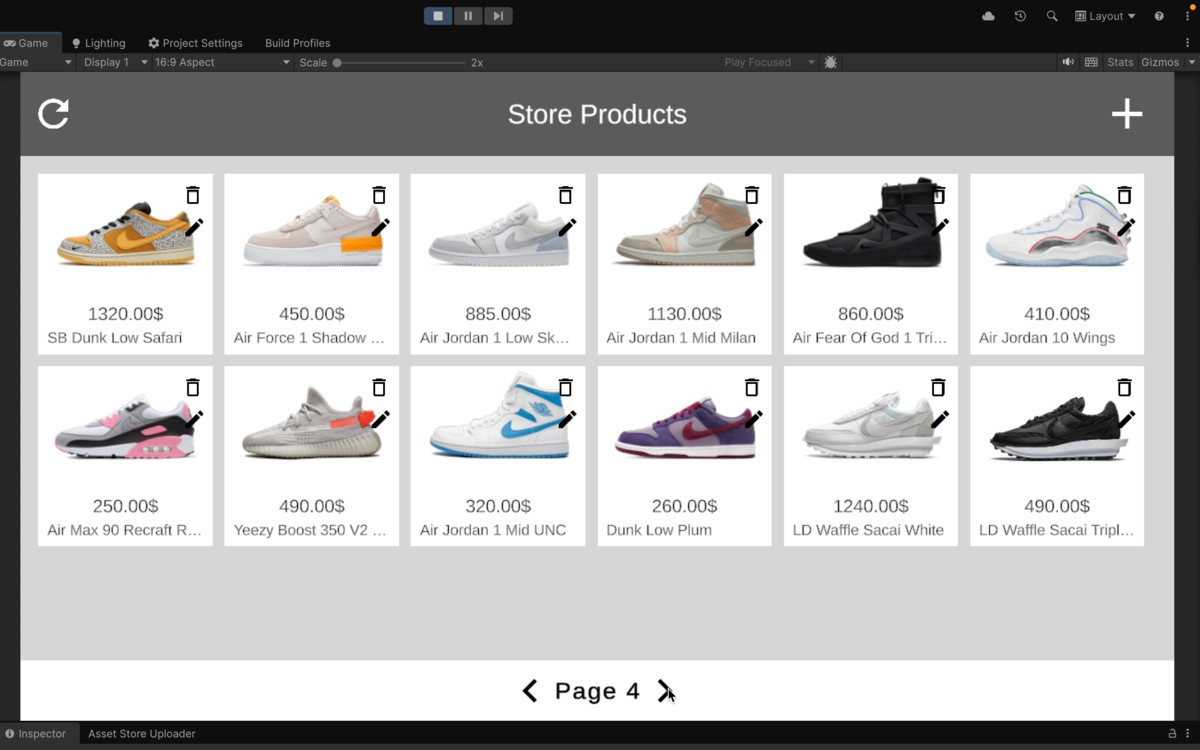Delete the Air Jordan 1 Low product

[565, 195]
